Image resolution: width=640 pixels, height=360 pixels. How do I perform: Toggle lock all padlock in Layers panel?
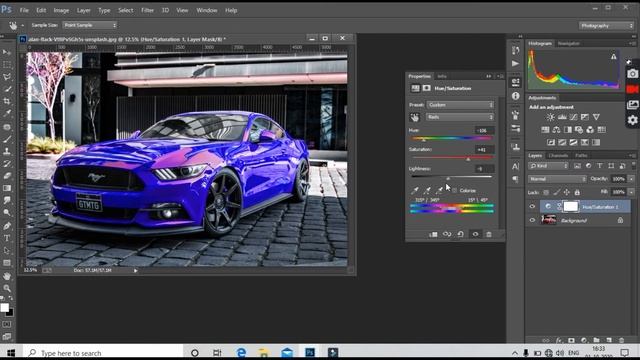coord(577,192)
